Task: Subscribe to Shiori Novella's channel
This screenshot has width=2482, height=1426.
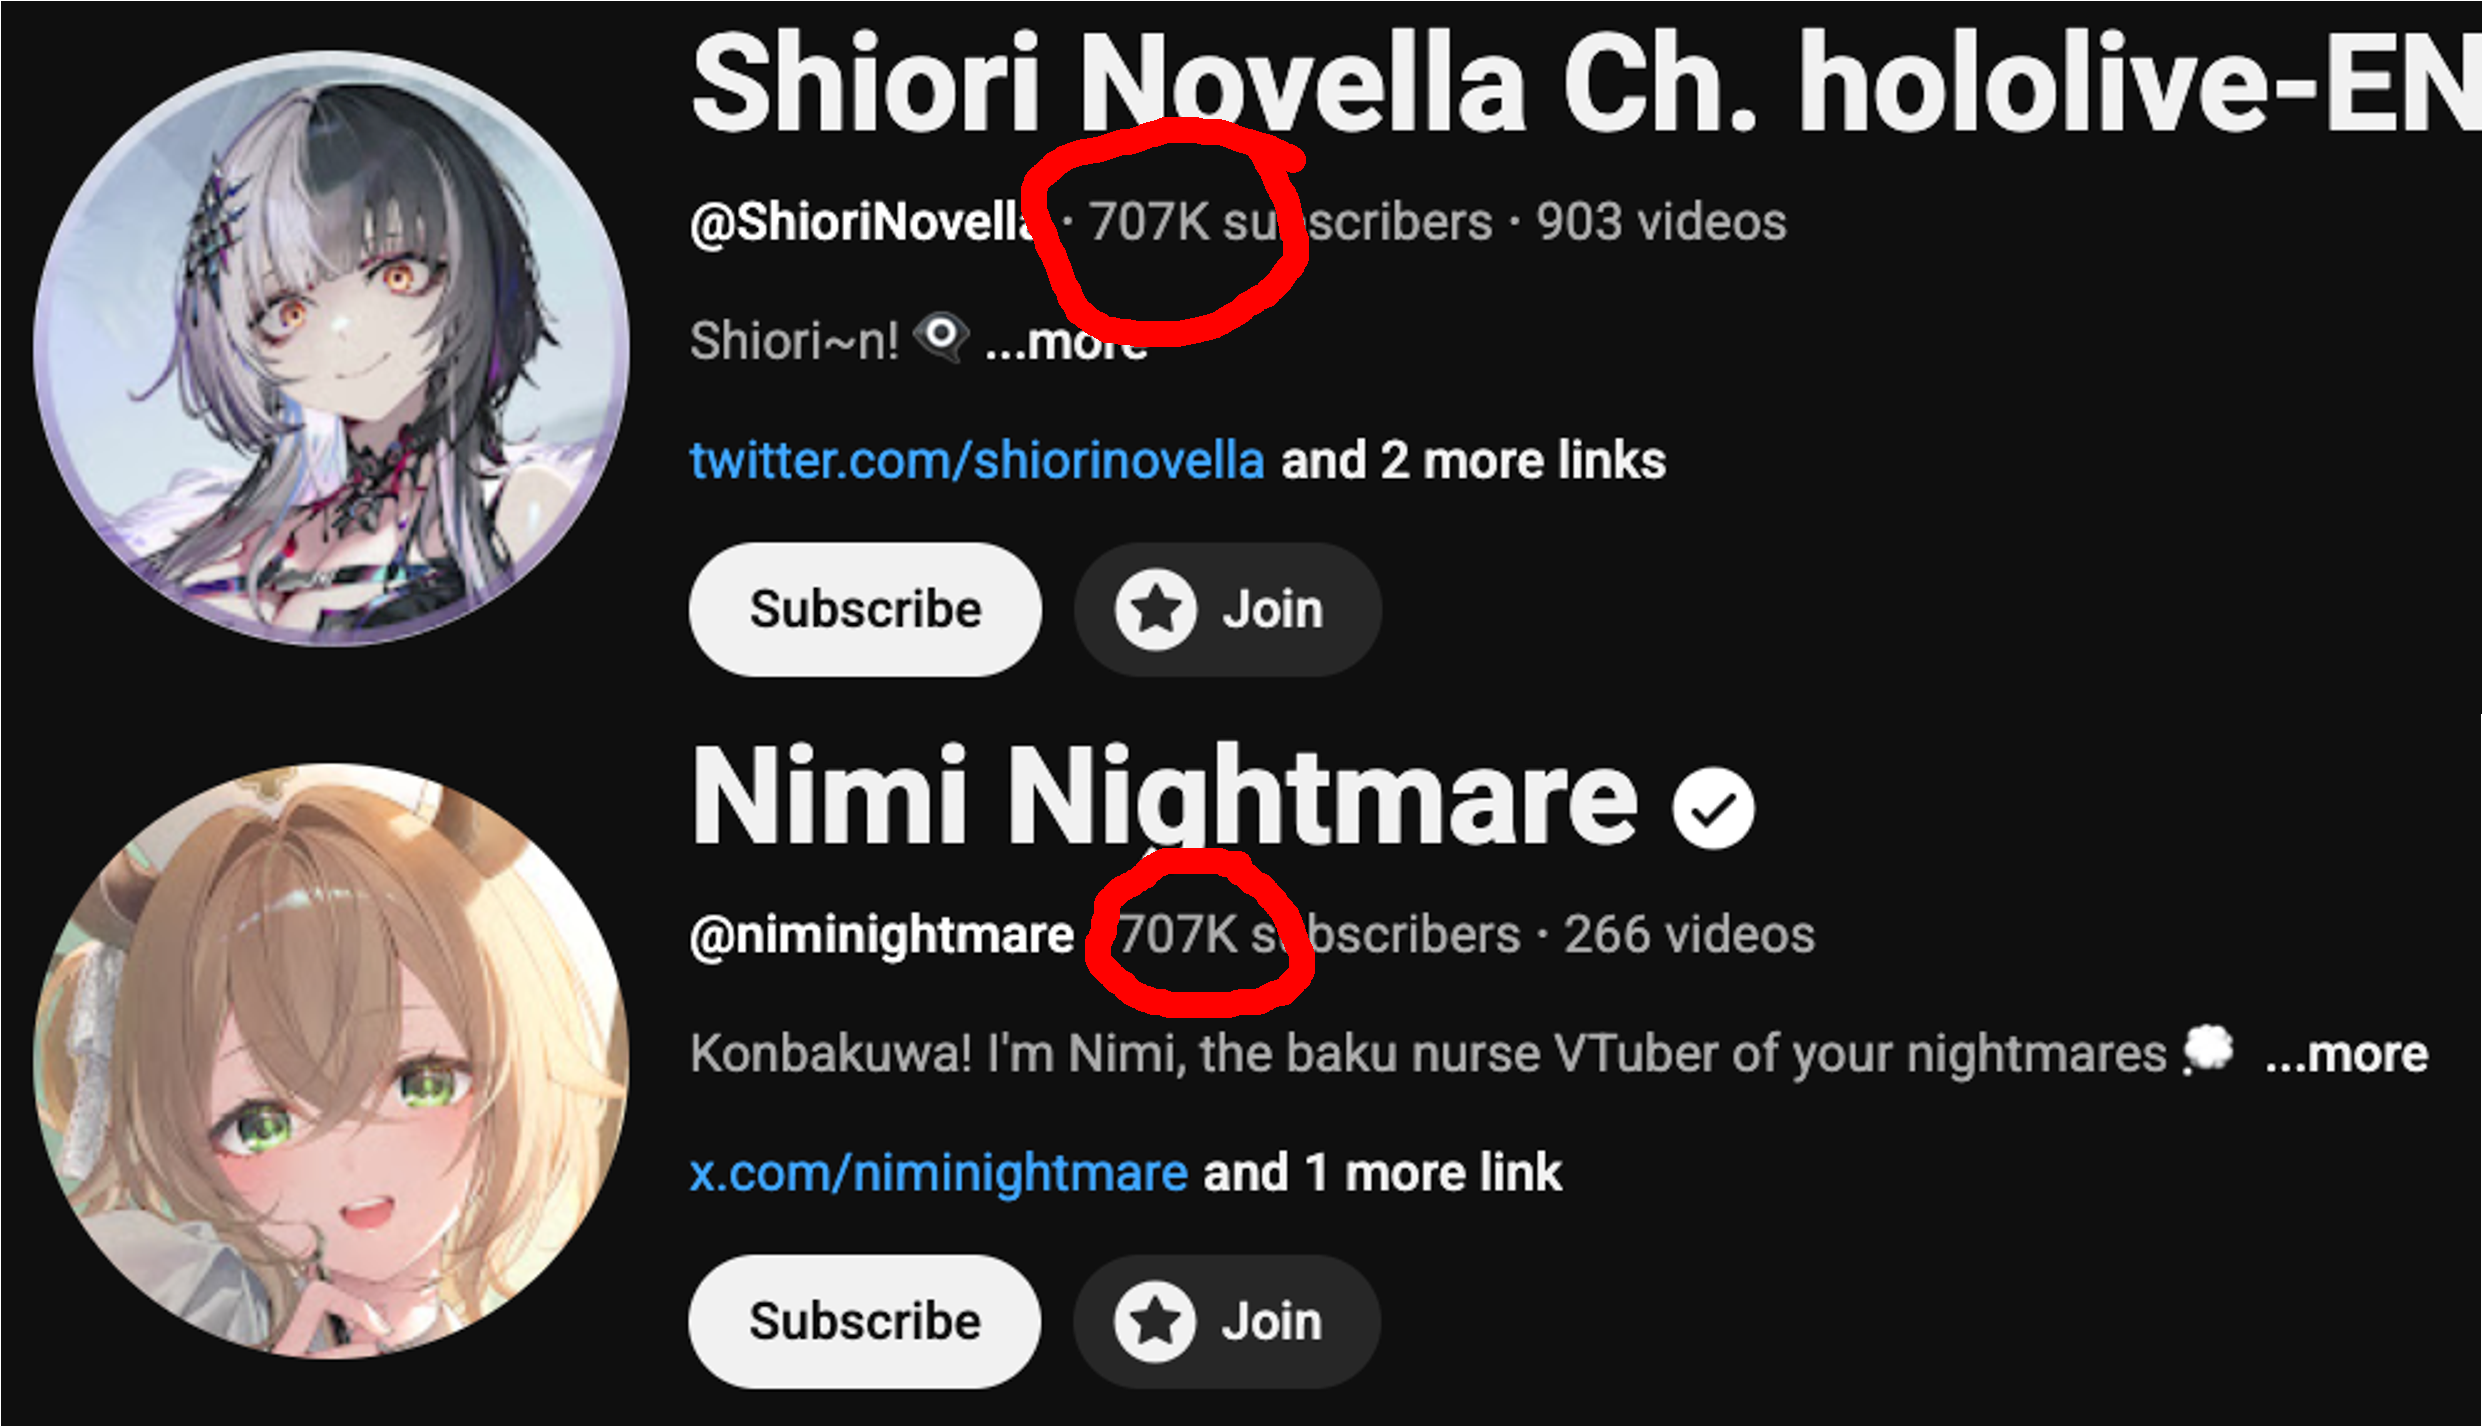Action: point(865,609)
